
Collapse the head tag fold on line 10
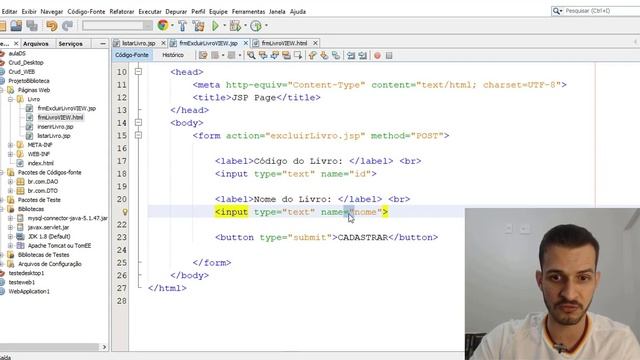coord(138,72)
